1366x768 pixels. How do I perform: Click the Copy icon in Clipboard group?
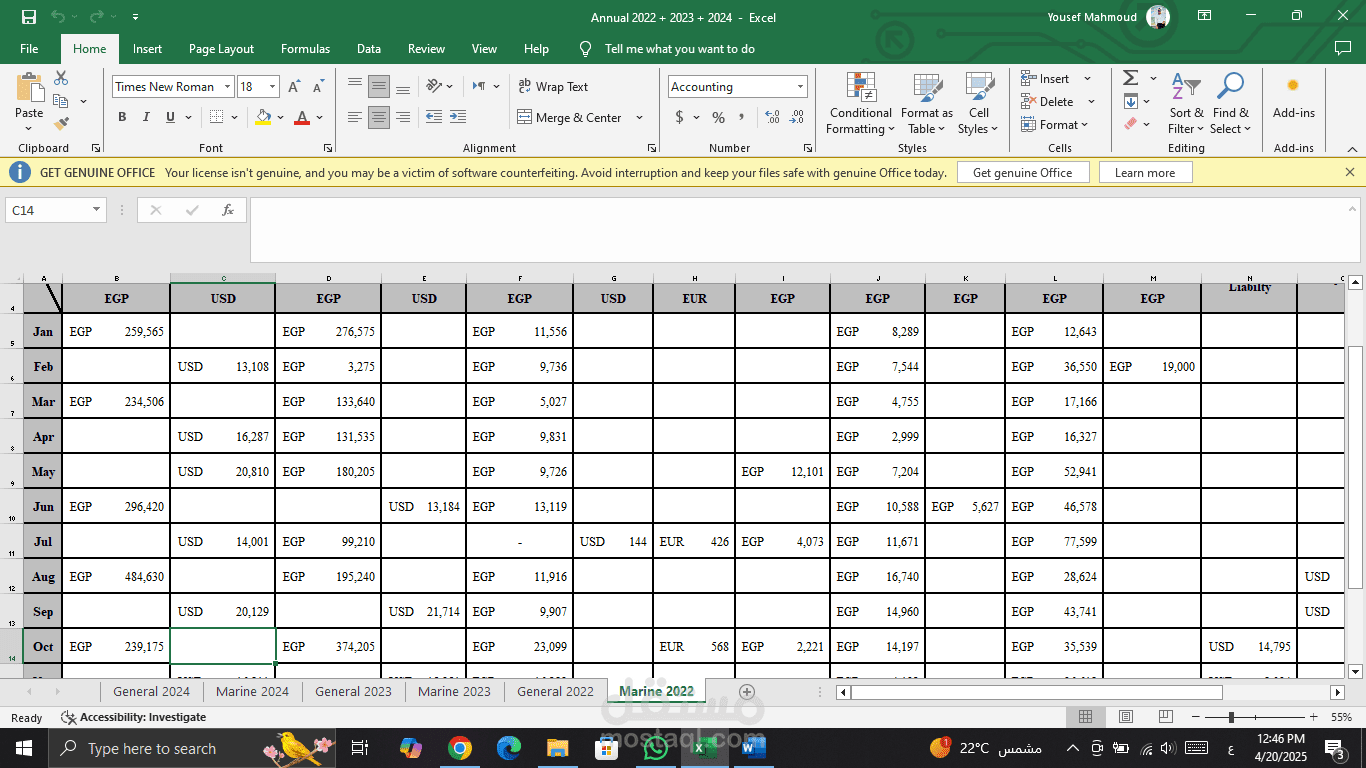click(61, 101)
